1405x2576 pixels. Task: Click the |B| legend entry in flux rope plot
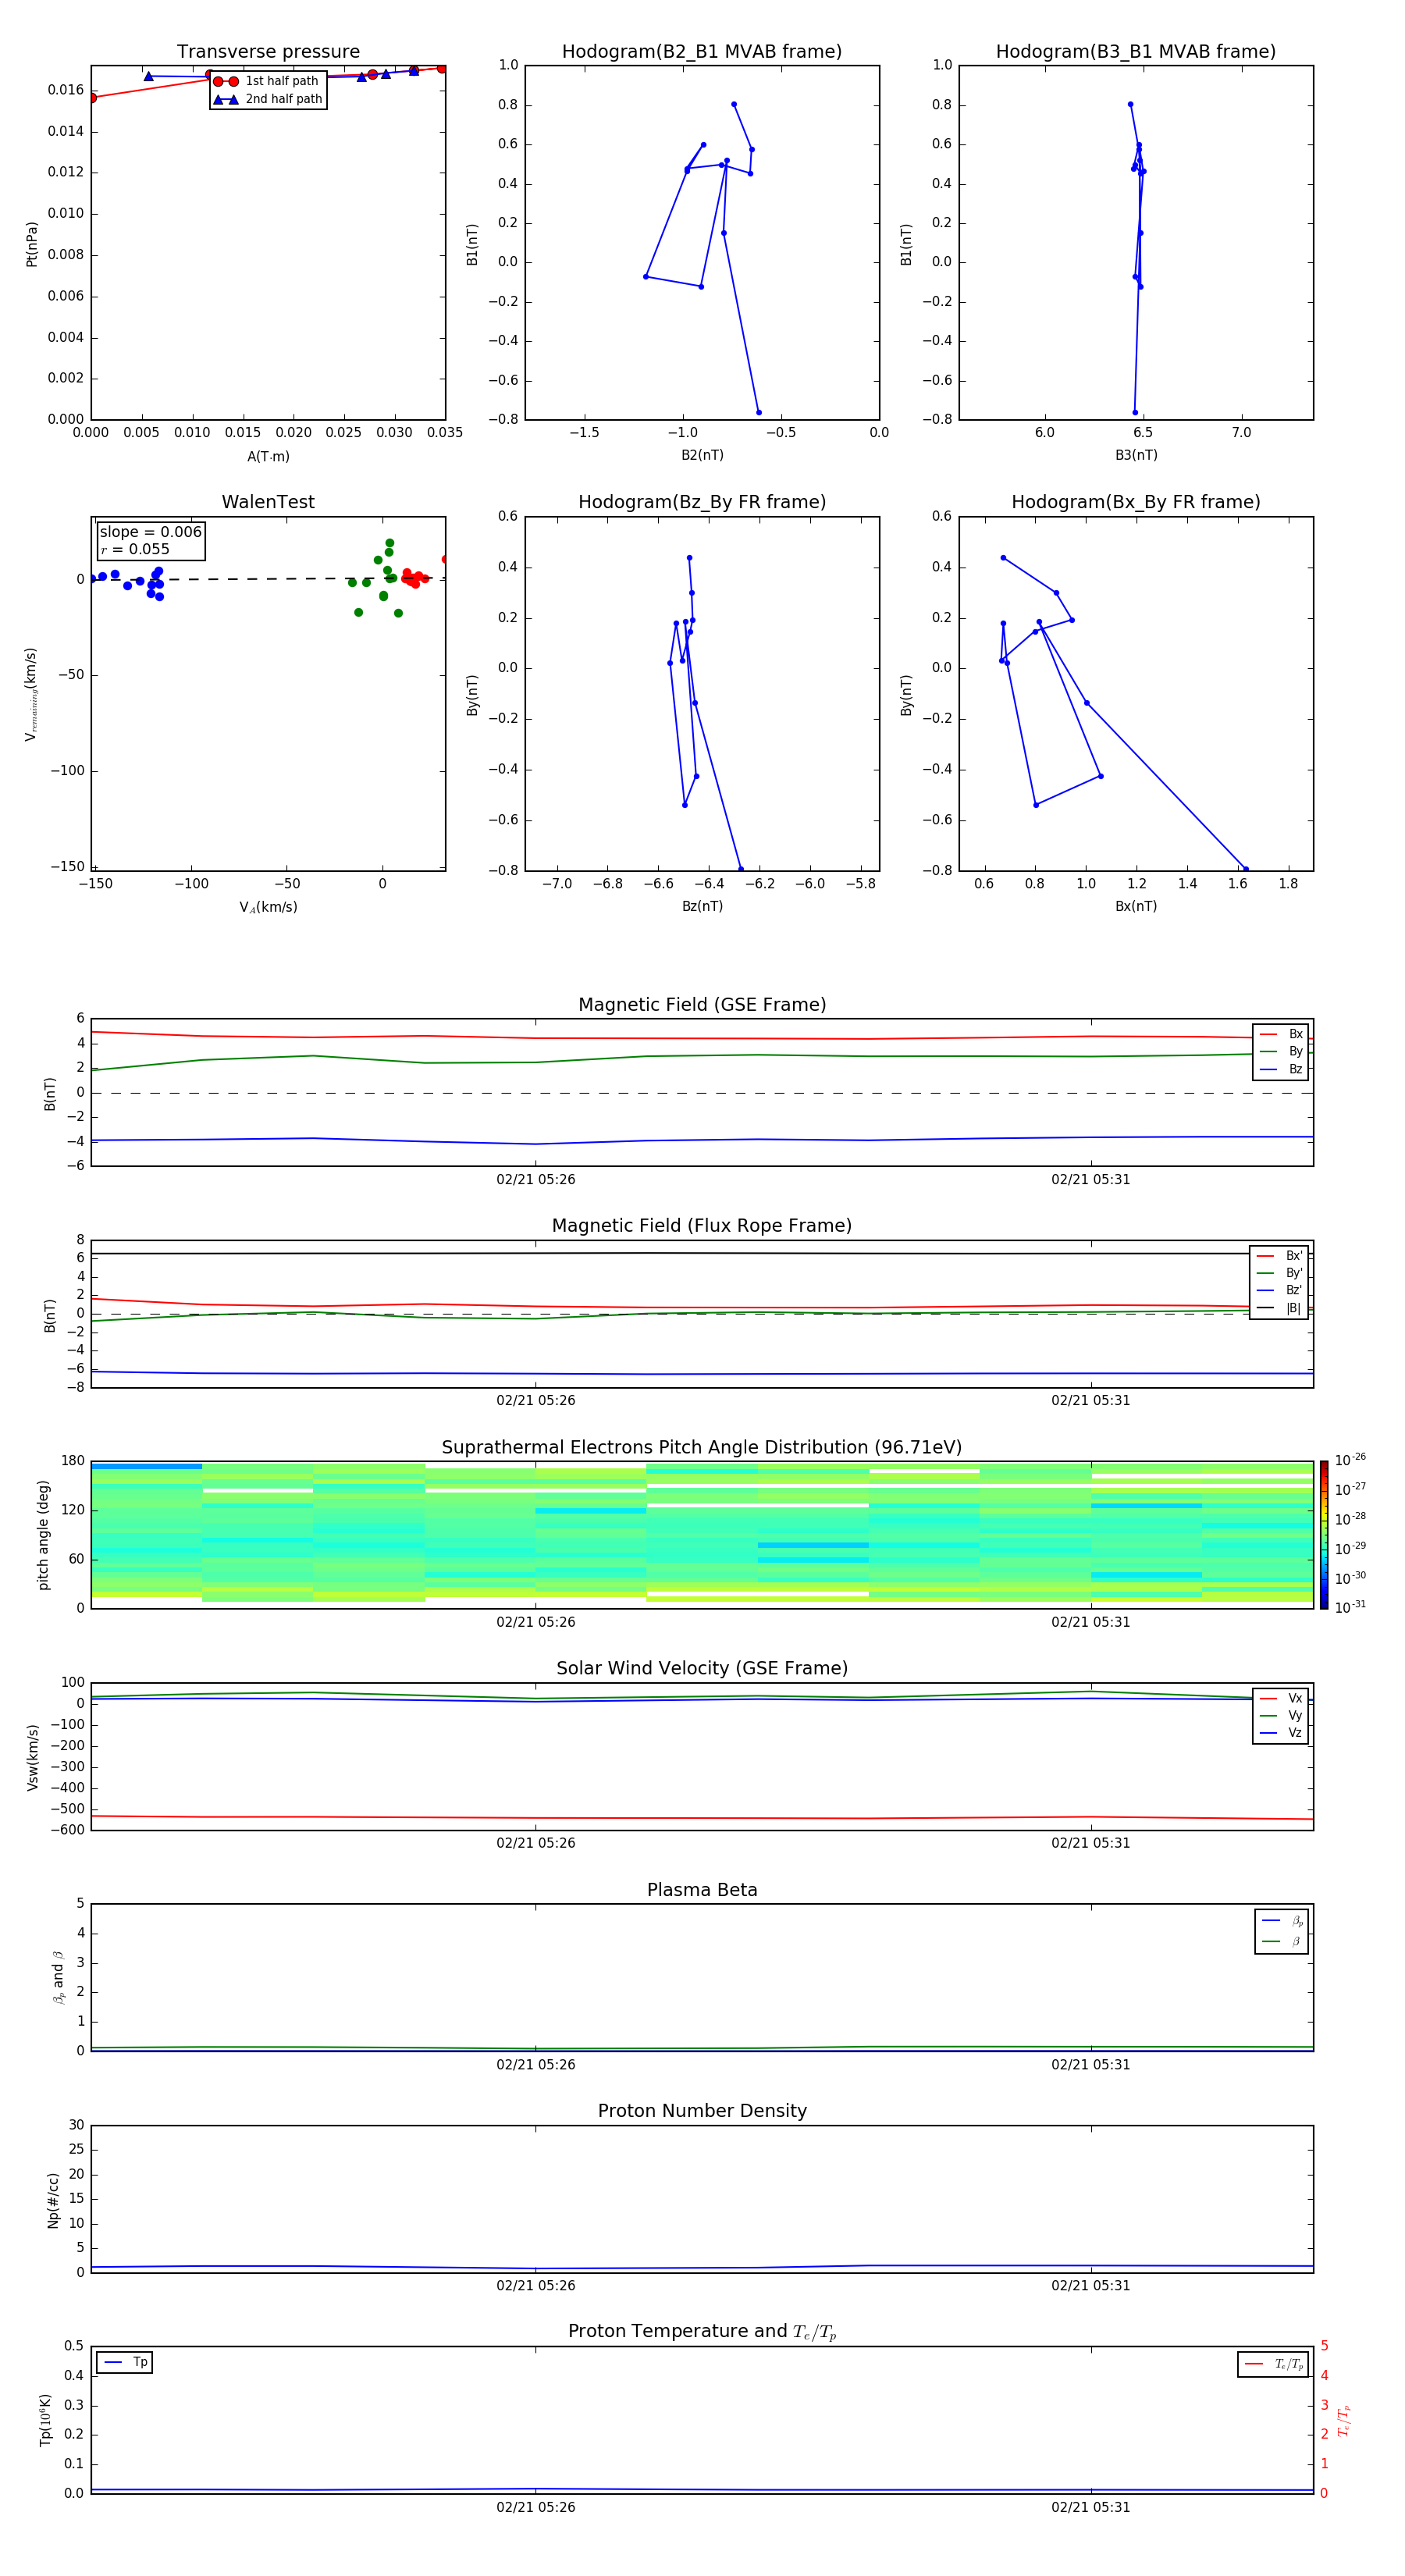click(1279, 1308)
